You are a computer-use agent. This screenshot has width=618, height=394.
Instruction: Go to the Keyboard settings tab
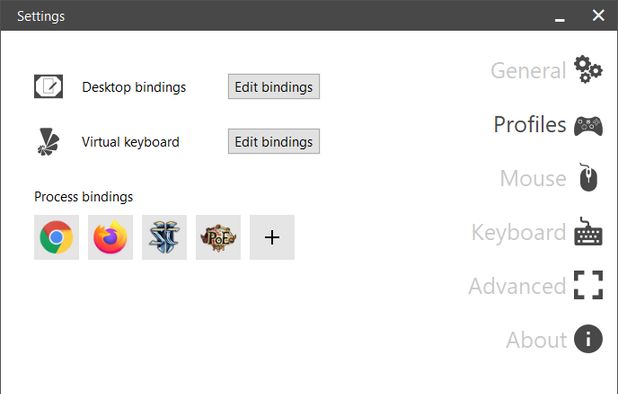point(519,232)
